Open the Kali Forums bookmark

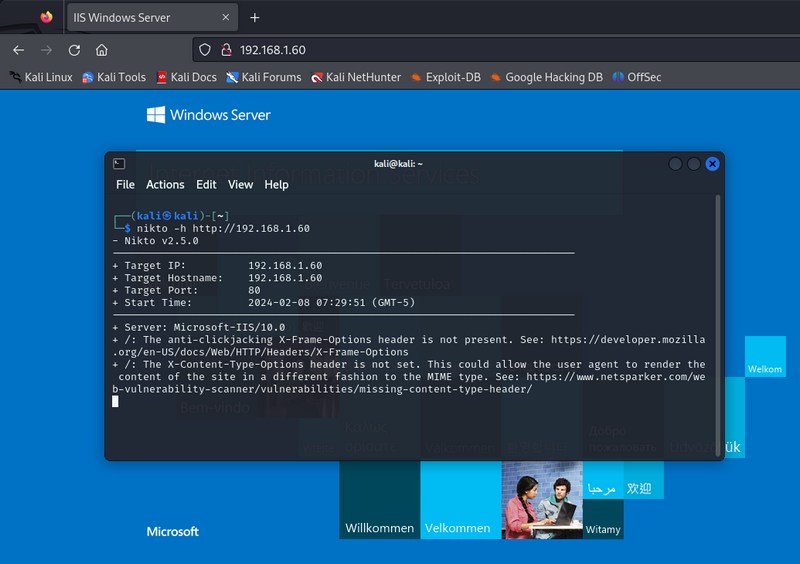coord(264,77)
